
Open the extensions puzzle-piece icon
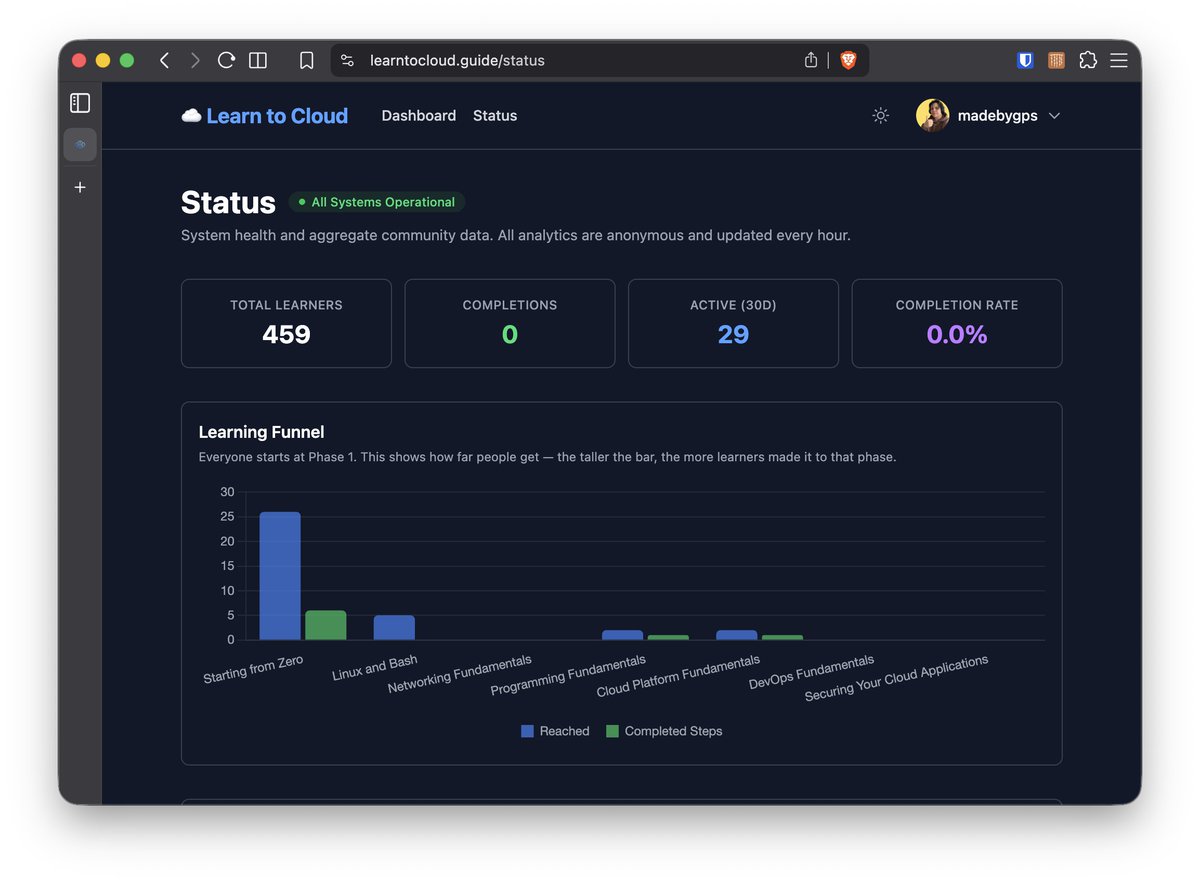[1088, 60]
